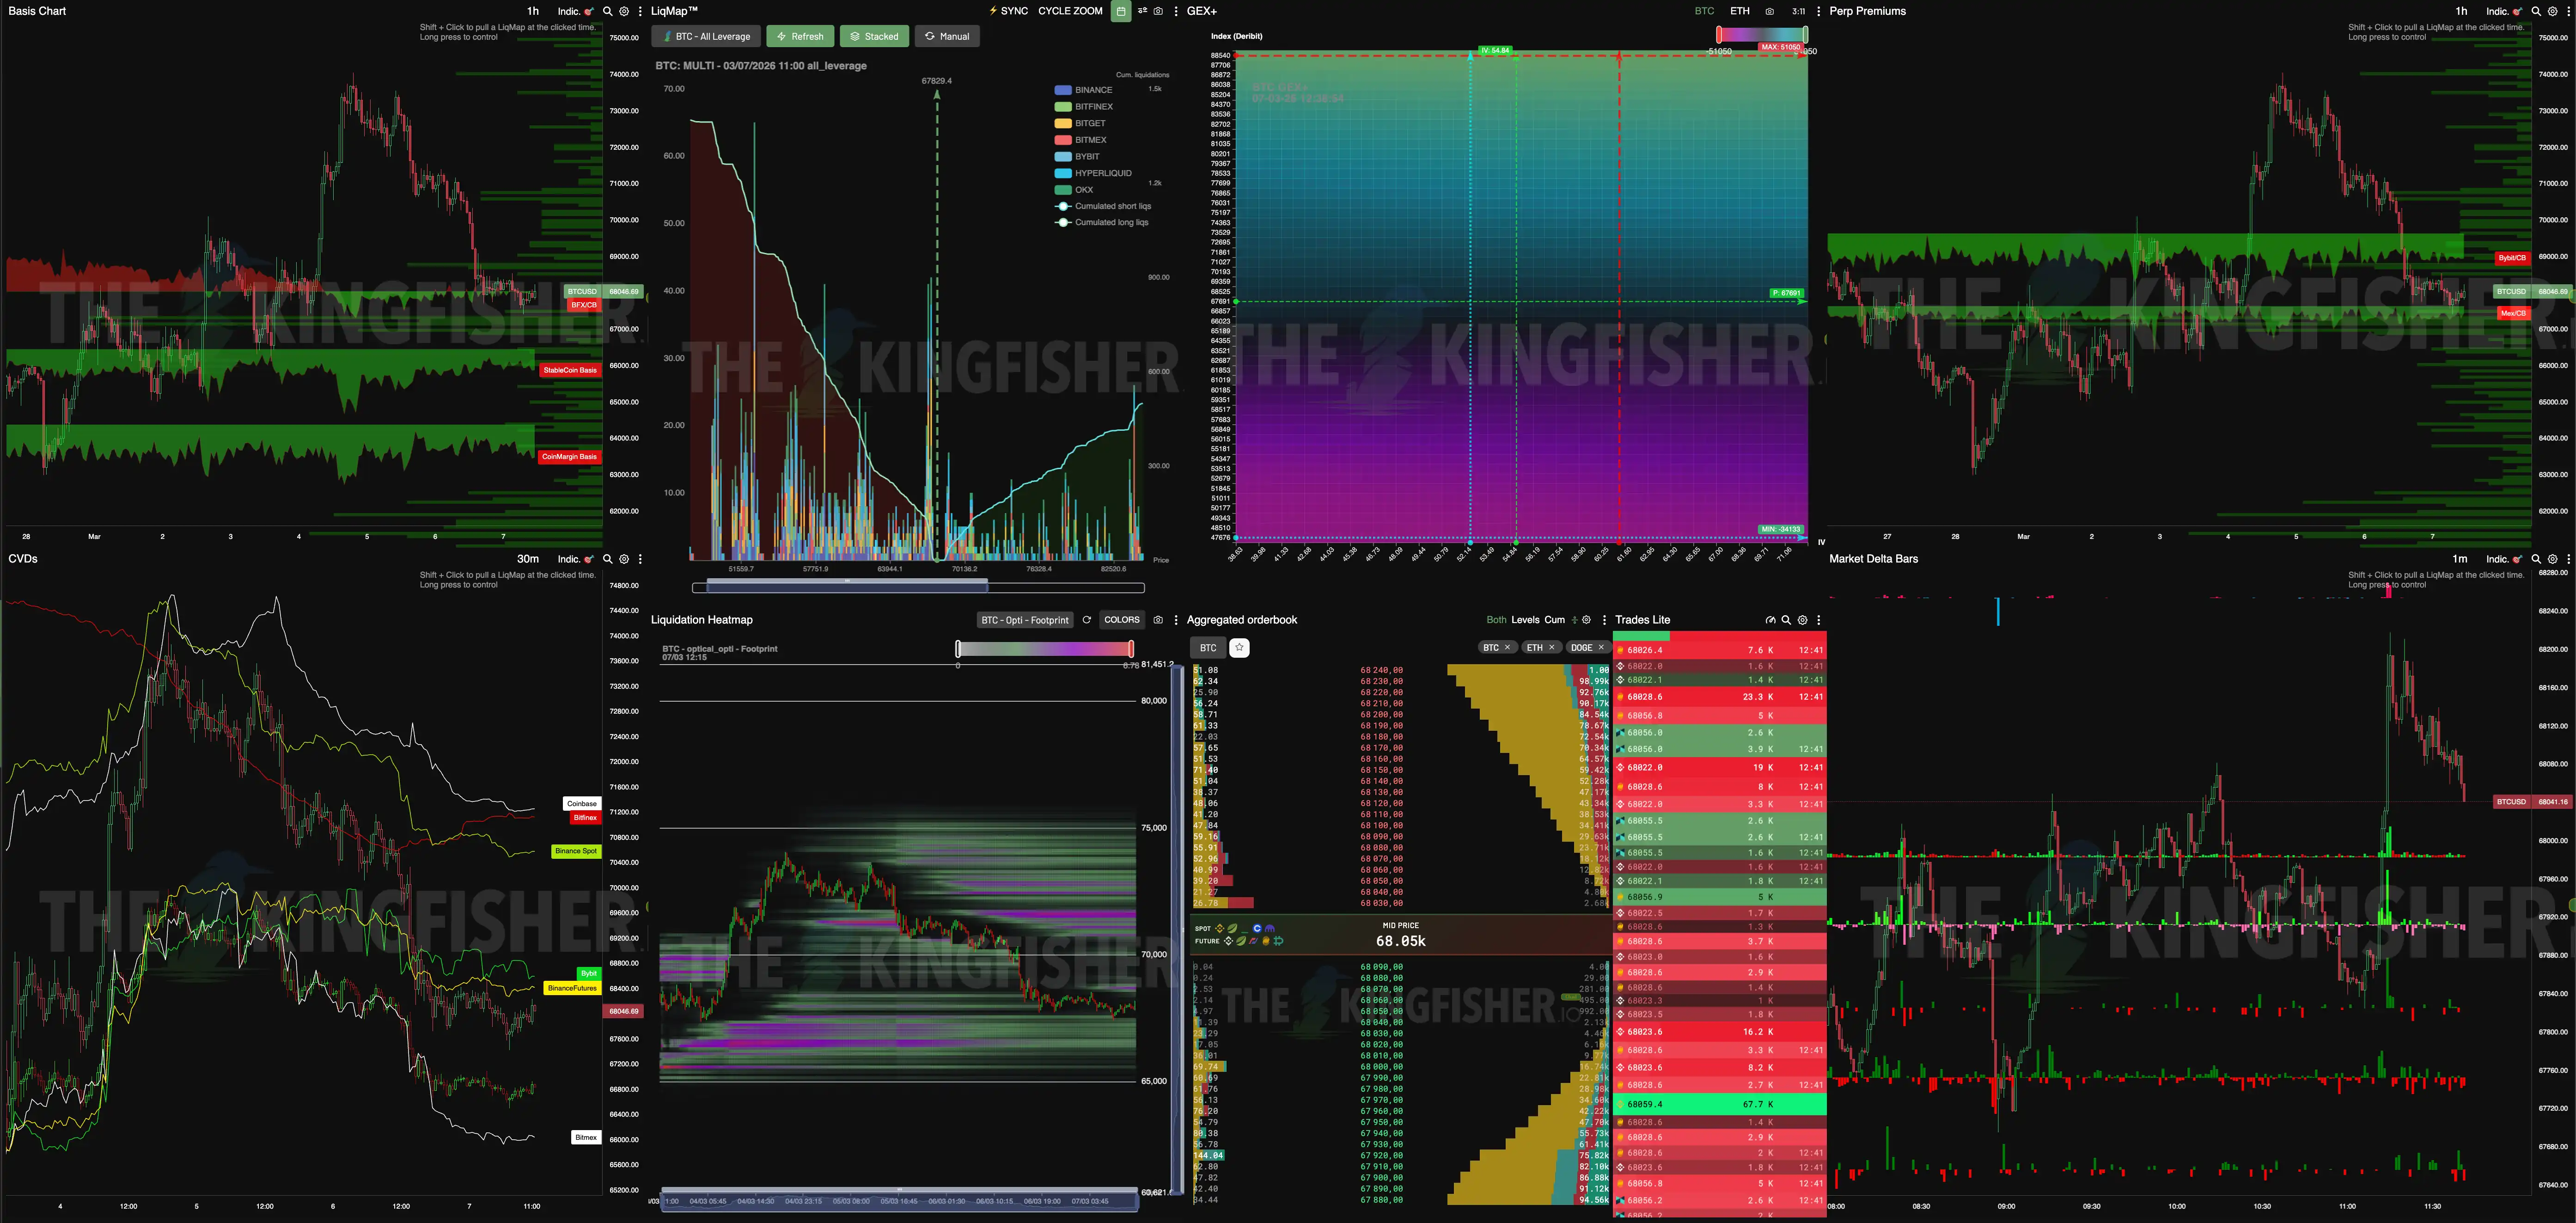Remove the DOGE chip from the orderbook
This screenshot has height=1223, width=2576.
1600,648
